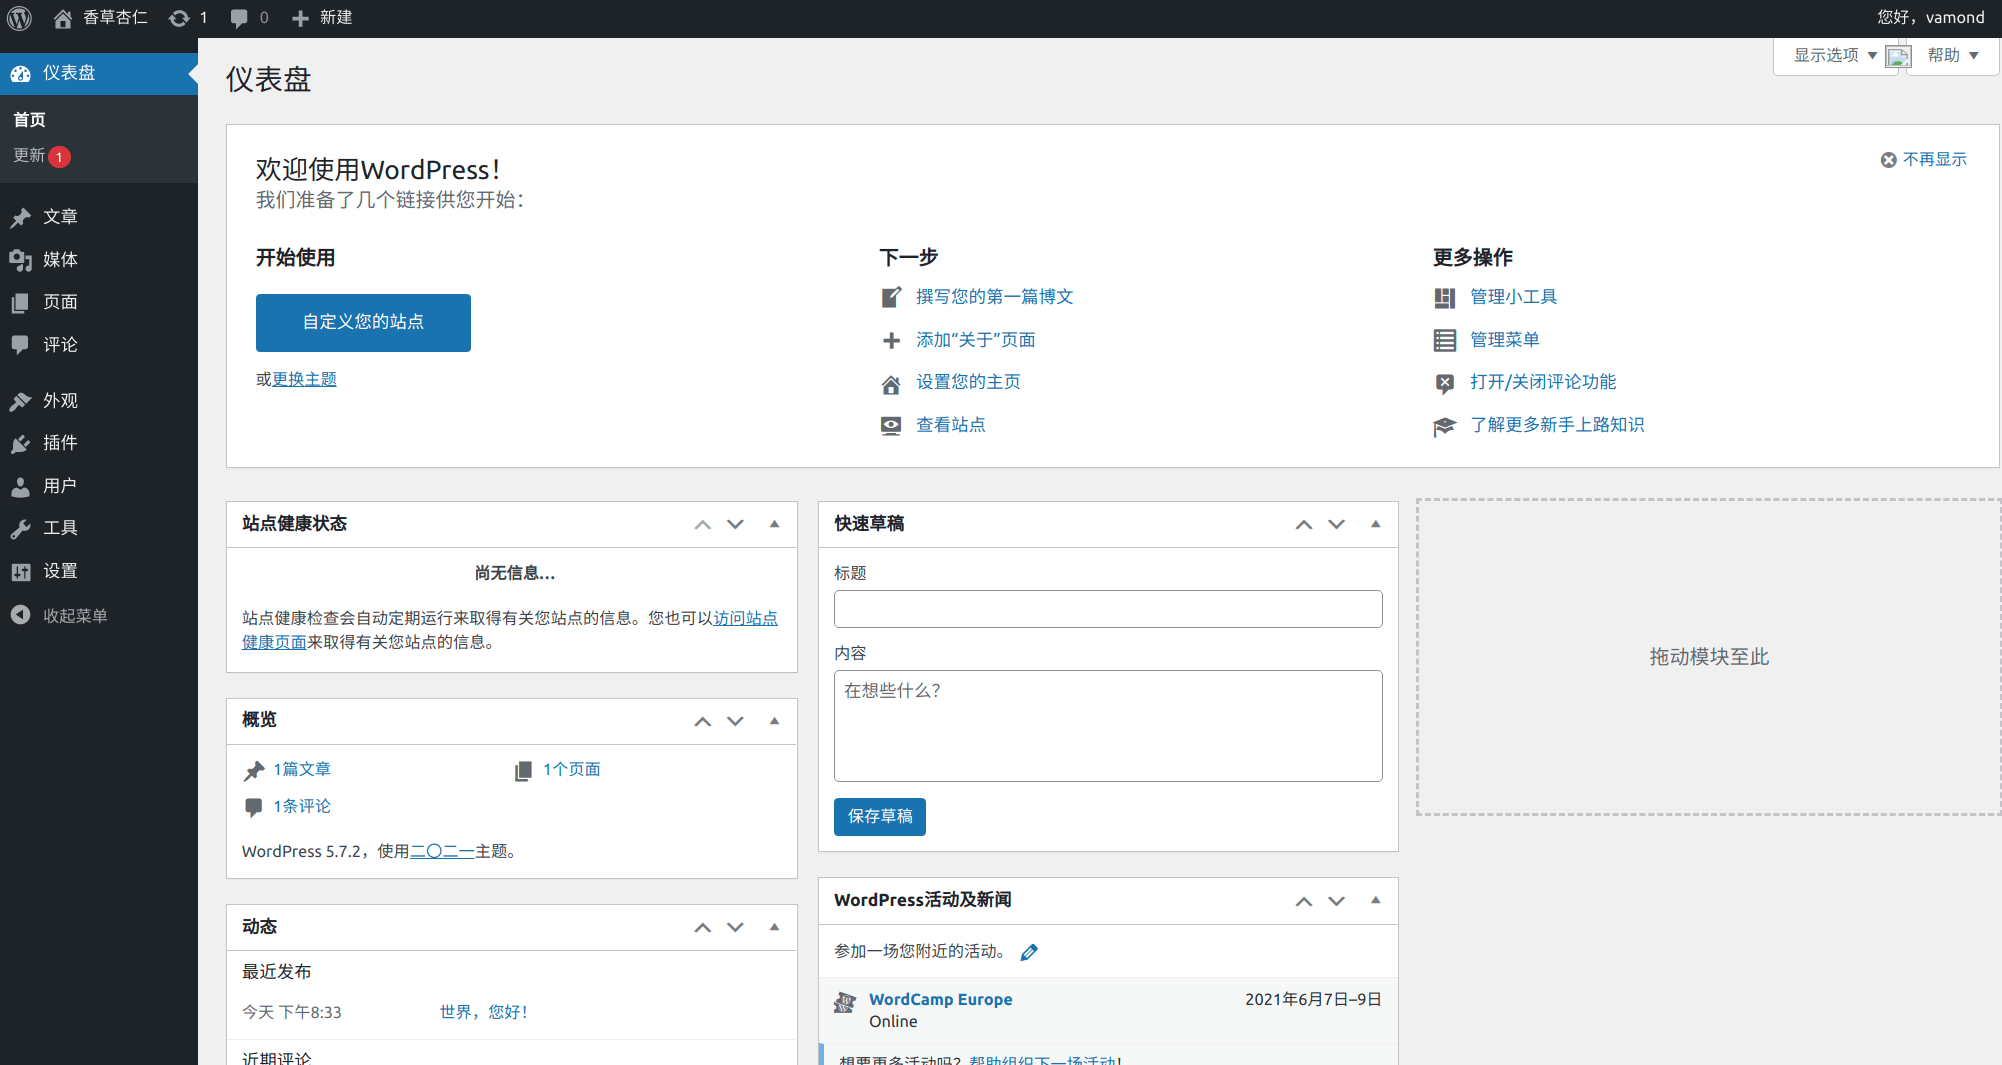
Task: Click the graduation cap icon
Action: tap(1445, 427)
